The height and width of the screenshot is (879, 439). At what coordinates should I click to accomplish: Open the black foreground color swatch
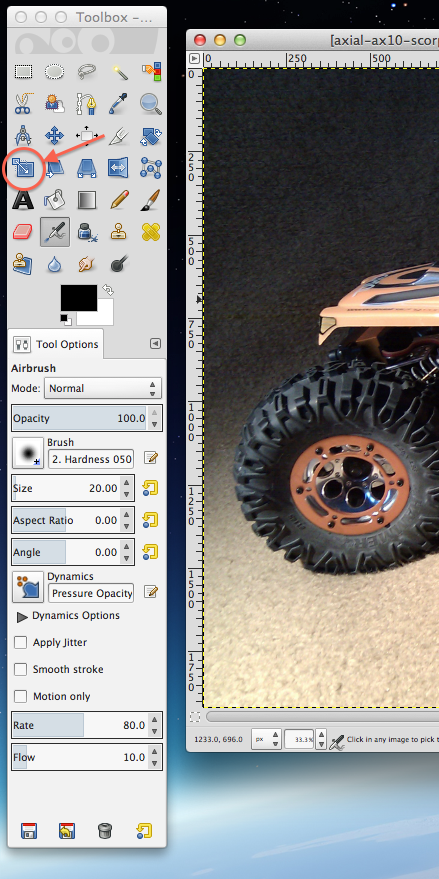(x=78, y=298)
